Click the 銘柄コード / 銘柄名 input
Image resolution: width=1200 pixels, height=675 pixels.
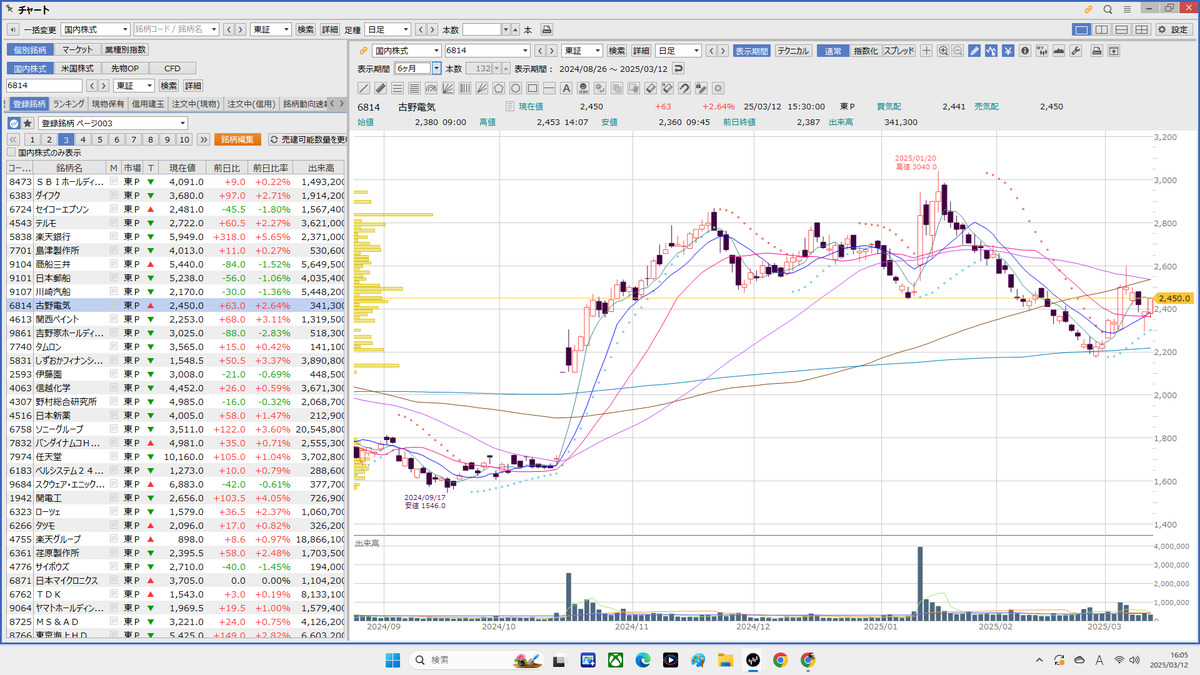click(x=175, y=30)
